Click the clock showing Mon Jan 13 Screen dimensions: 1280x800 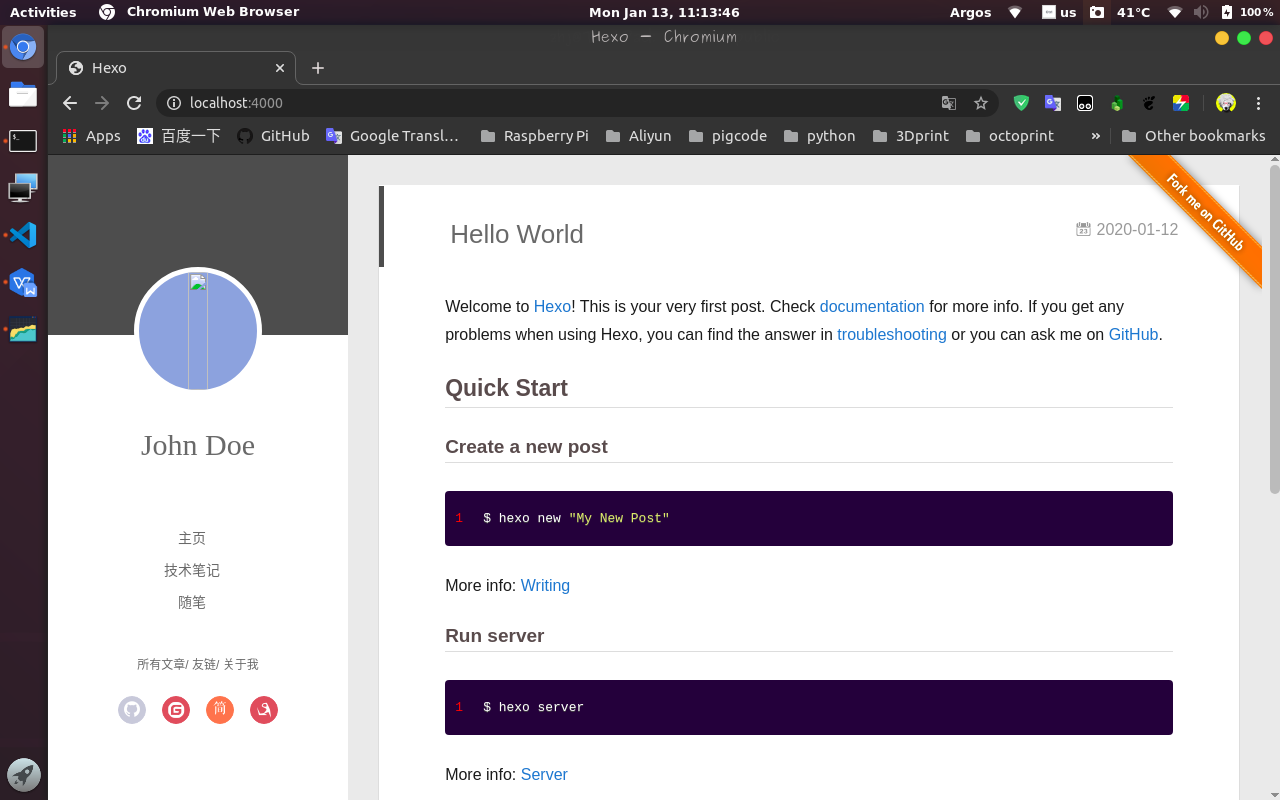click(x=664, y=12)
